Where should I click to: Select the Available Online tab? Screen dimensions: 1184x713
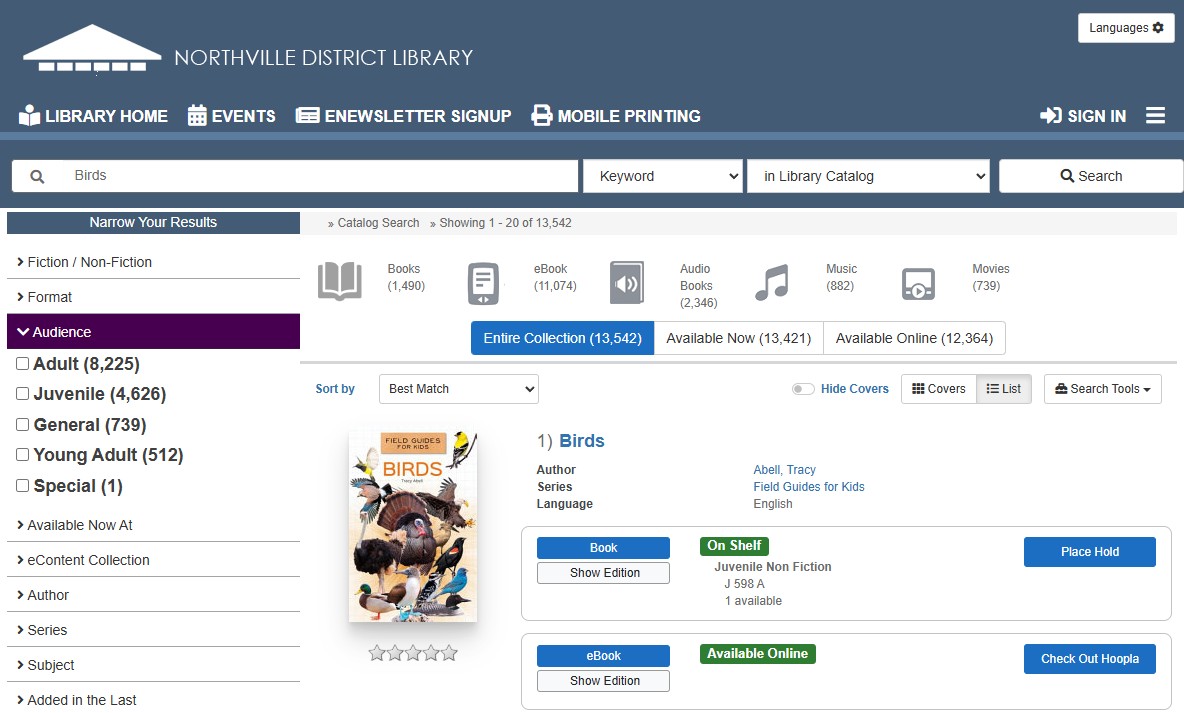pyautogui.click(x=914, y=338)
